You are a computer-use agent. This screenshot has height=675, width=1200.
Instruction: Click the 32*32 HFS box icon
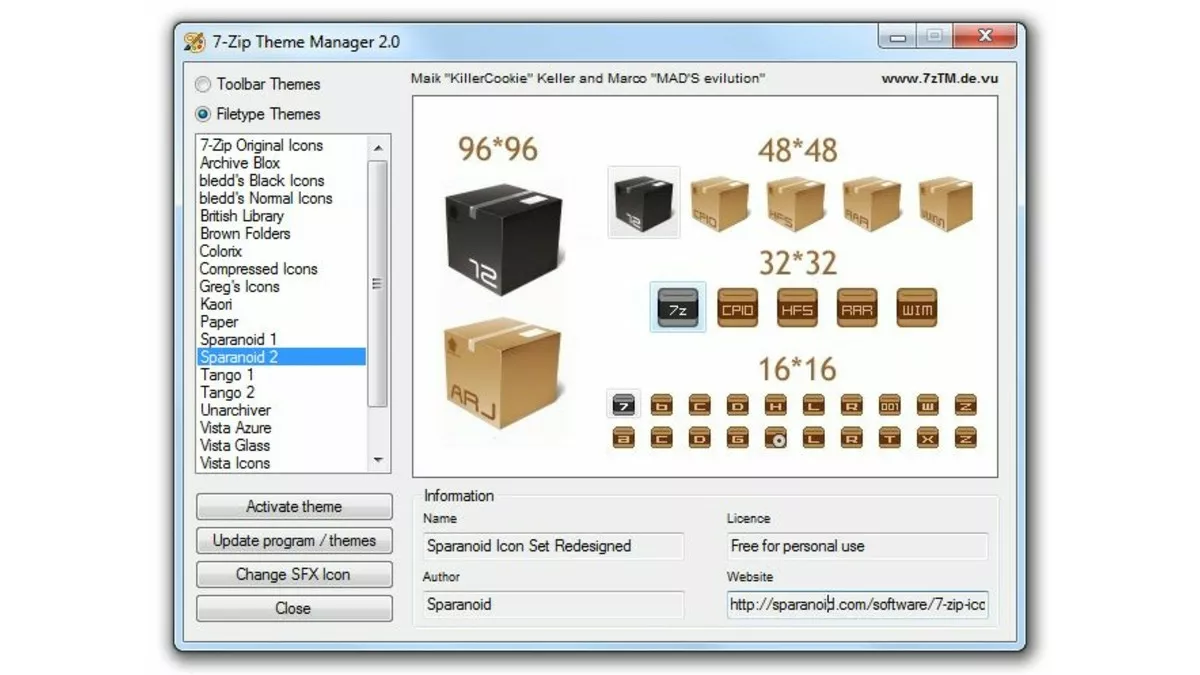[797, 307]
